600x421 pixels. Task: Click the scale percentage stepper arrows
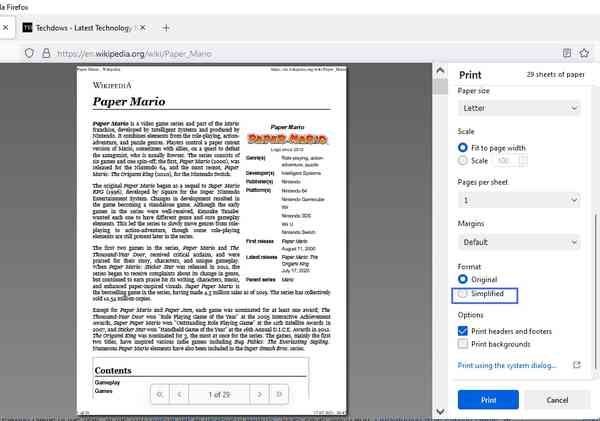pyautogui.click(x=523, y=161)
